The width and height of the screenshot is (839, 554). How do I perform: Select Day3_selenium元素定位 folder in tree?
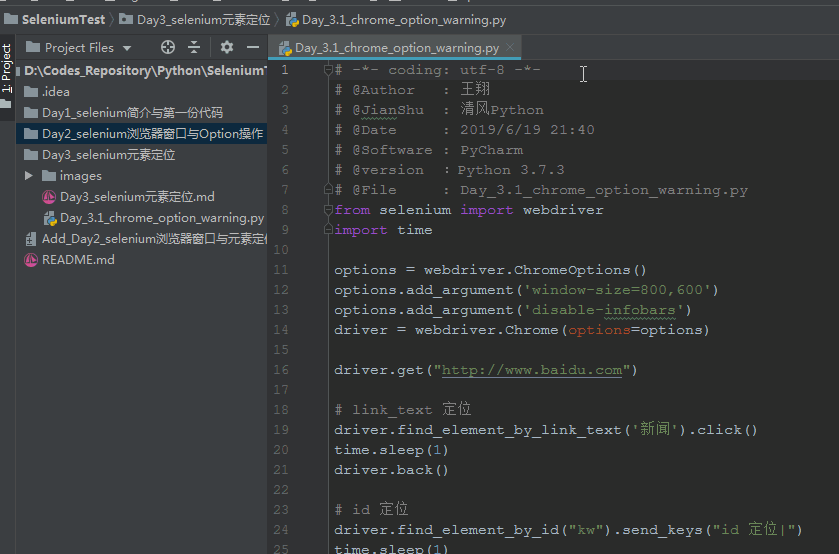pos(141,155)
